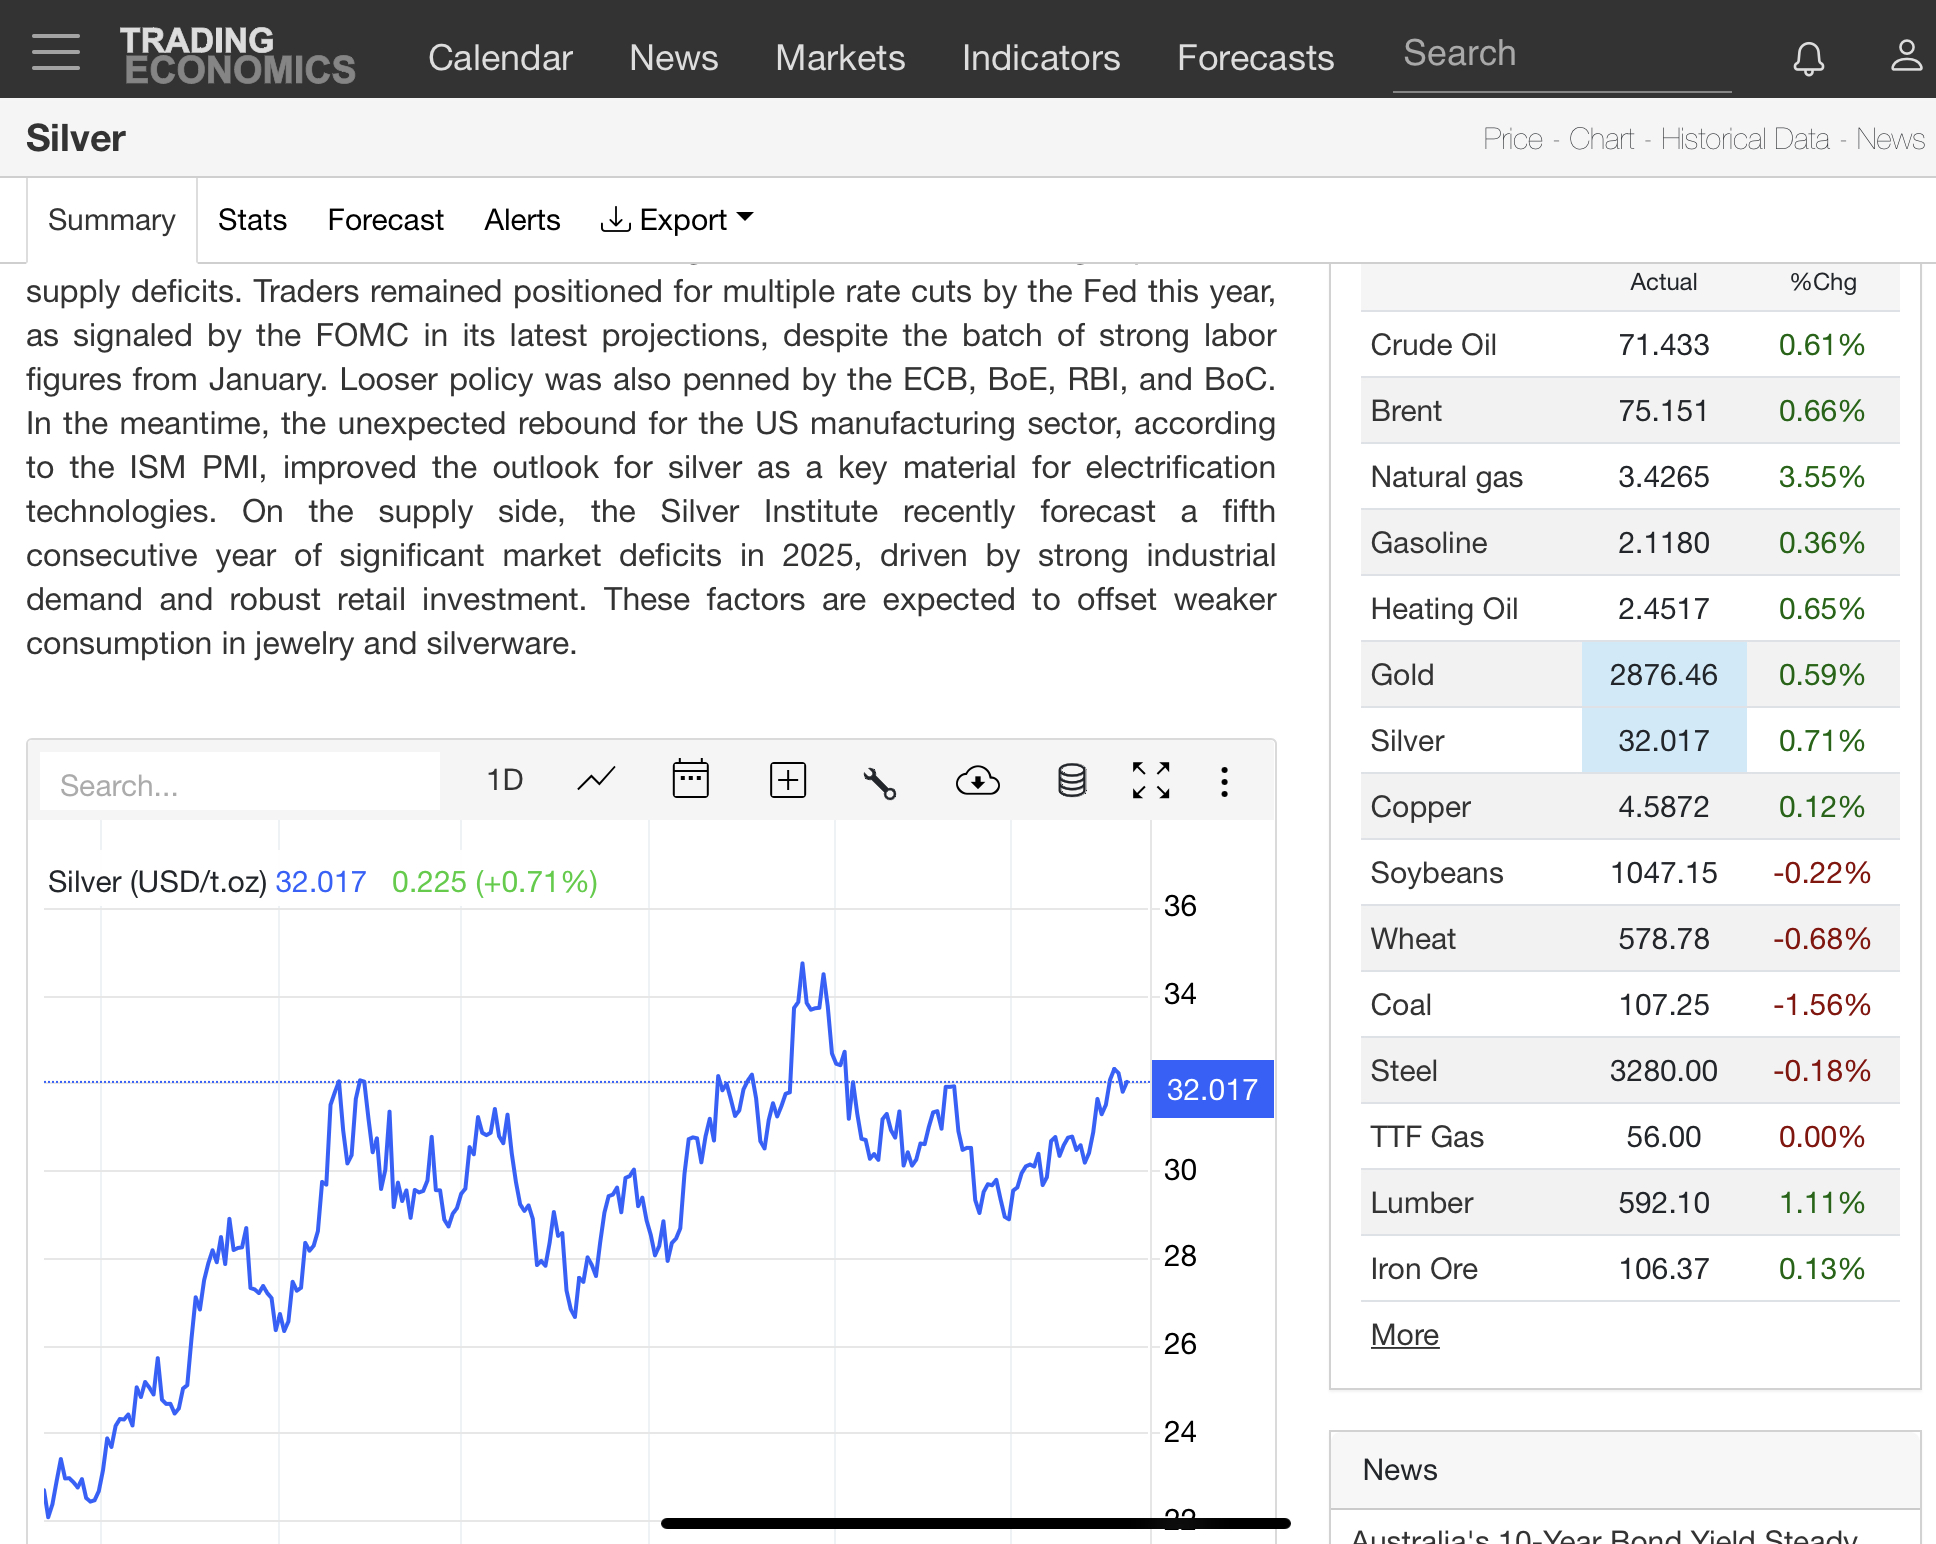Click the horizontal scroll bar at chart bottom
The width and height of the screenshot is (1936, 1544).
point(975,1523)
